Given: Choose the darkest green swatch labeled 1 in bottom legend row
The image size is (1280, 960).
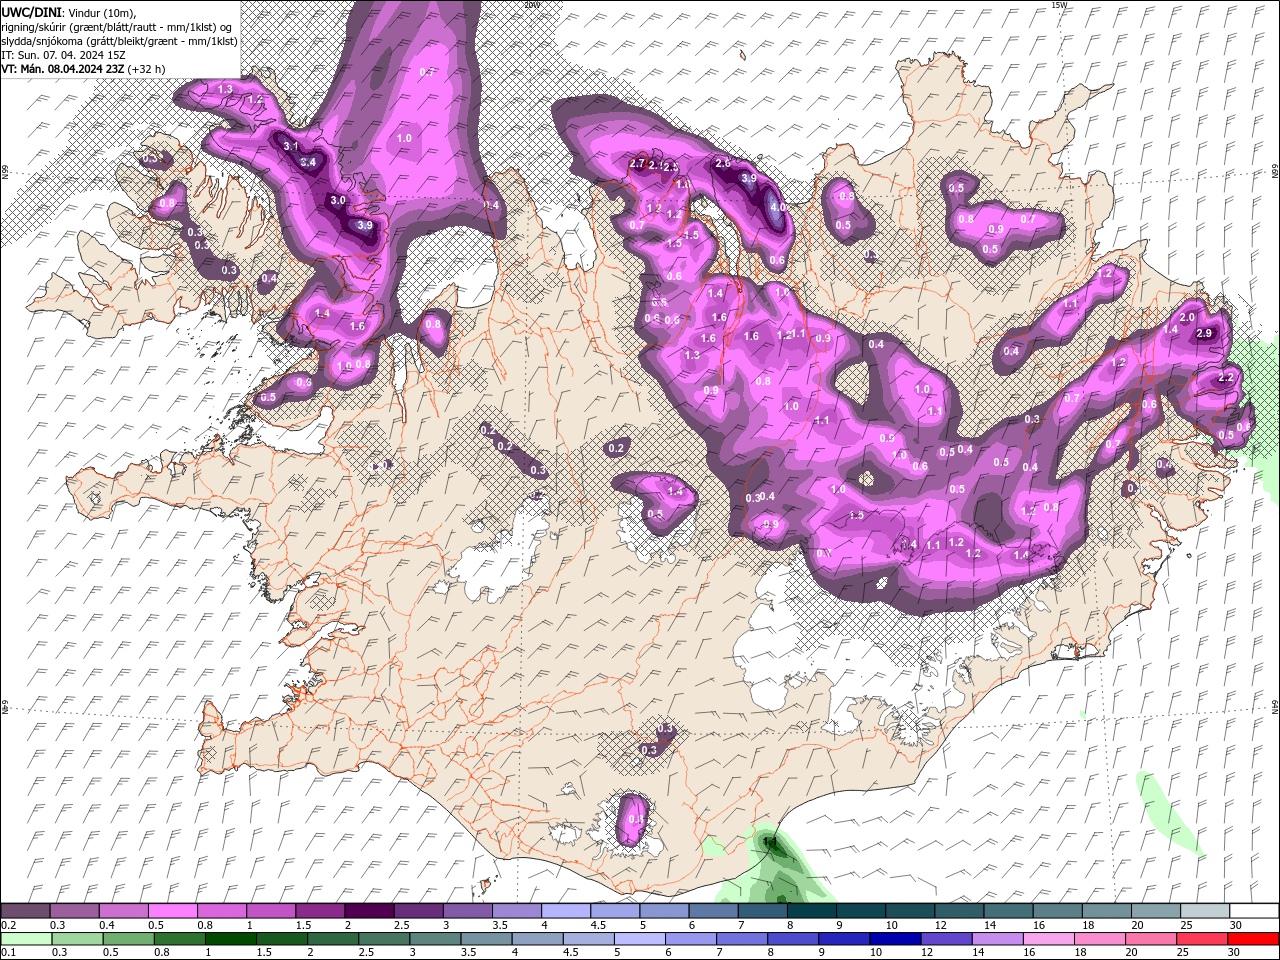Looking at the screenshot, I should pos(230,938).
